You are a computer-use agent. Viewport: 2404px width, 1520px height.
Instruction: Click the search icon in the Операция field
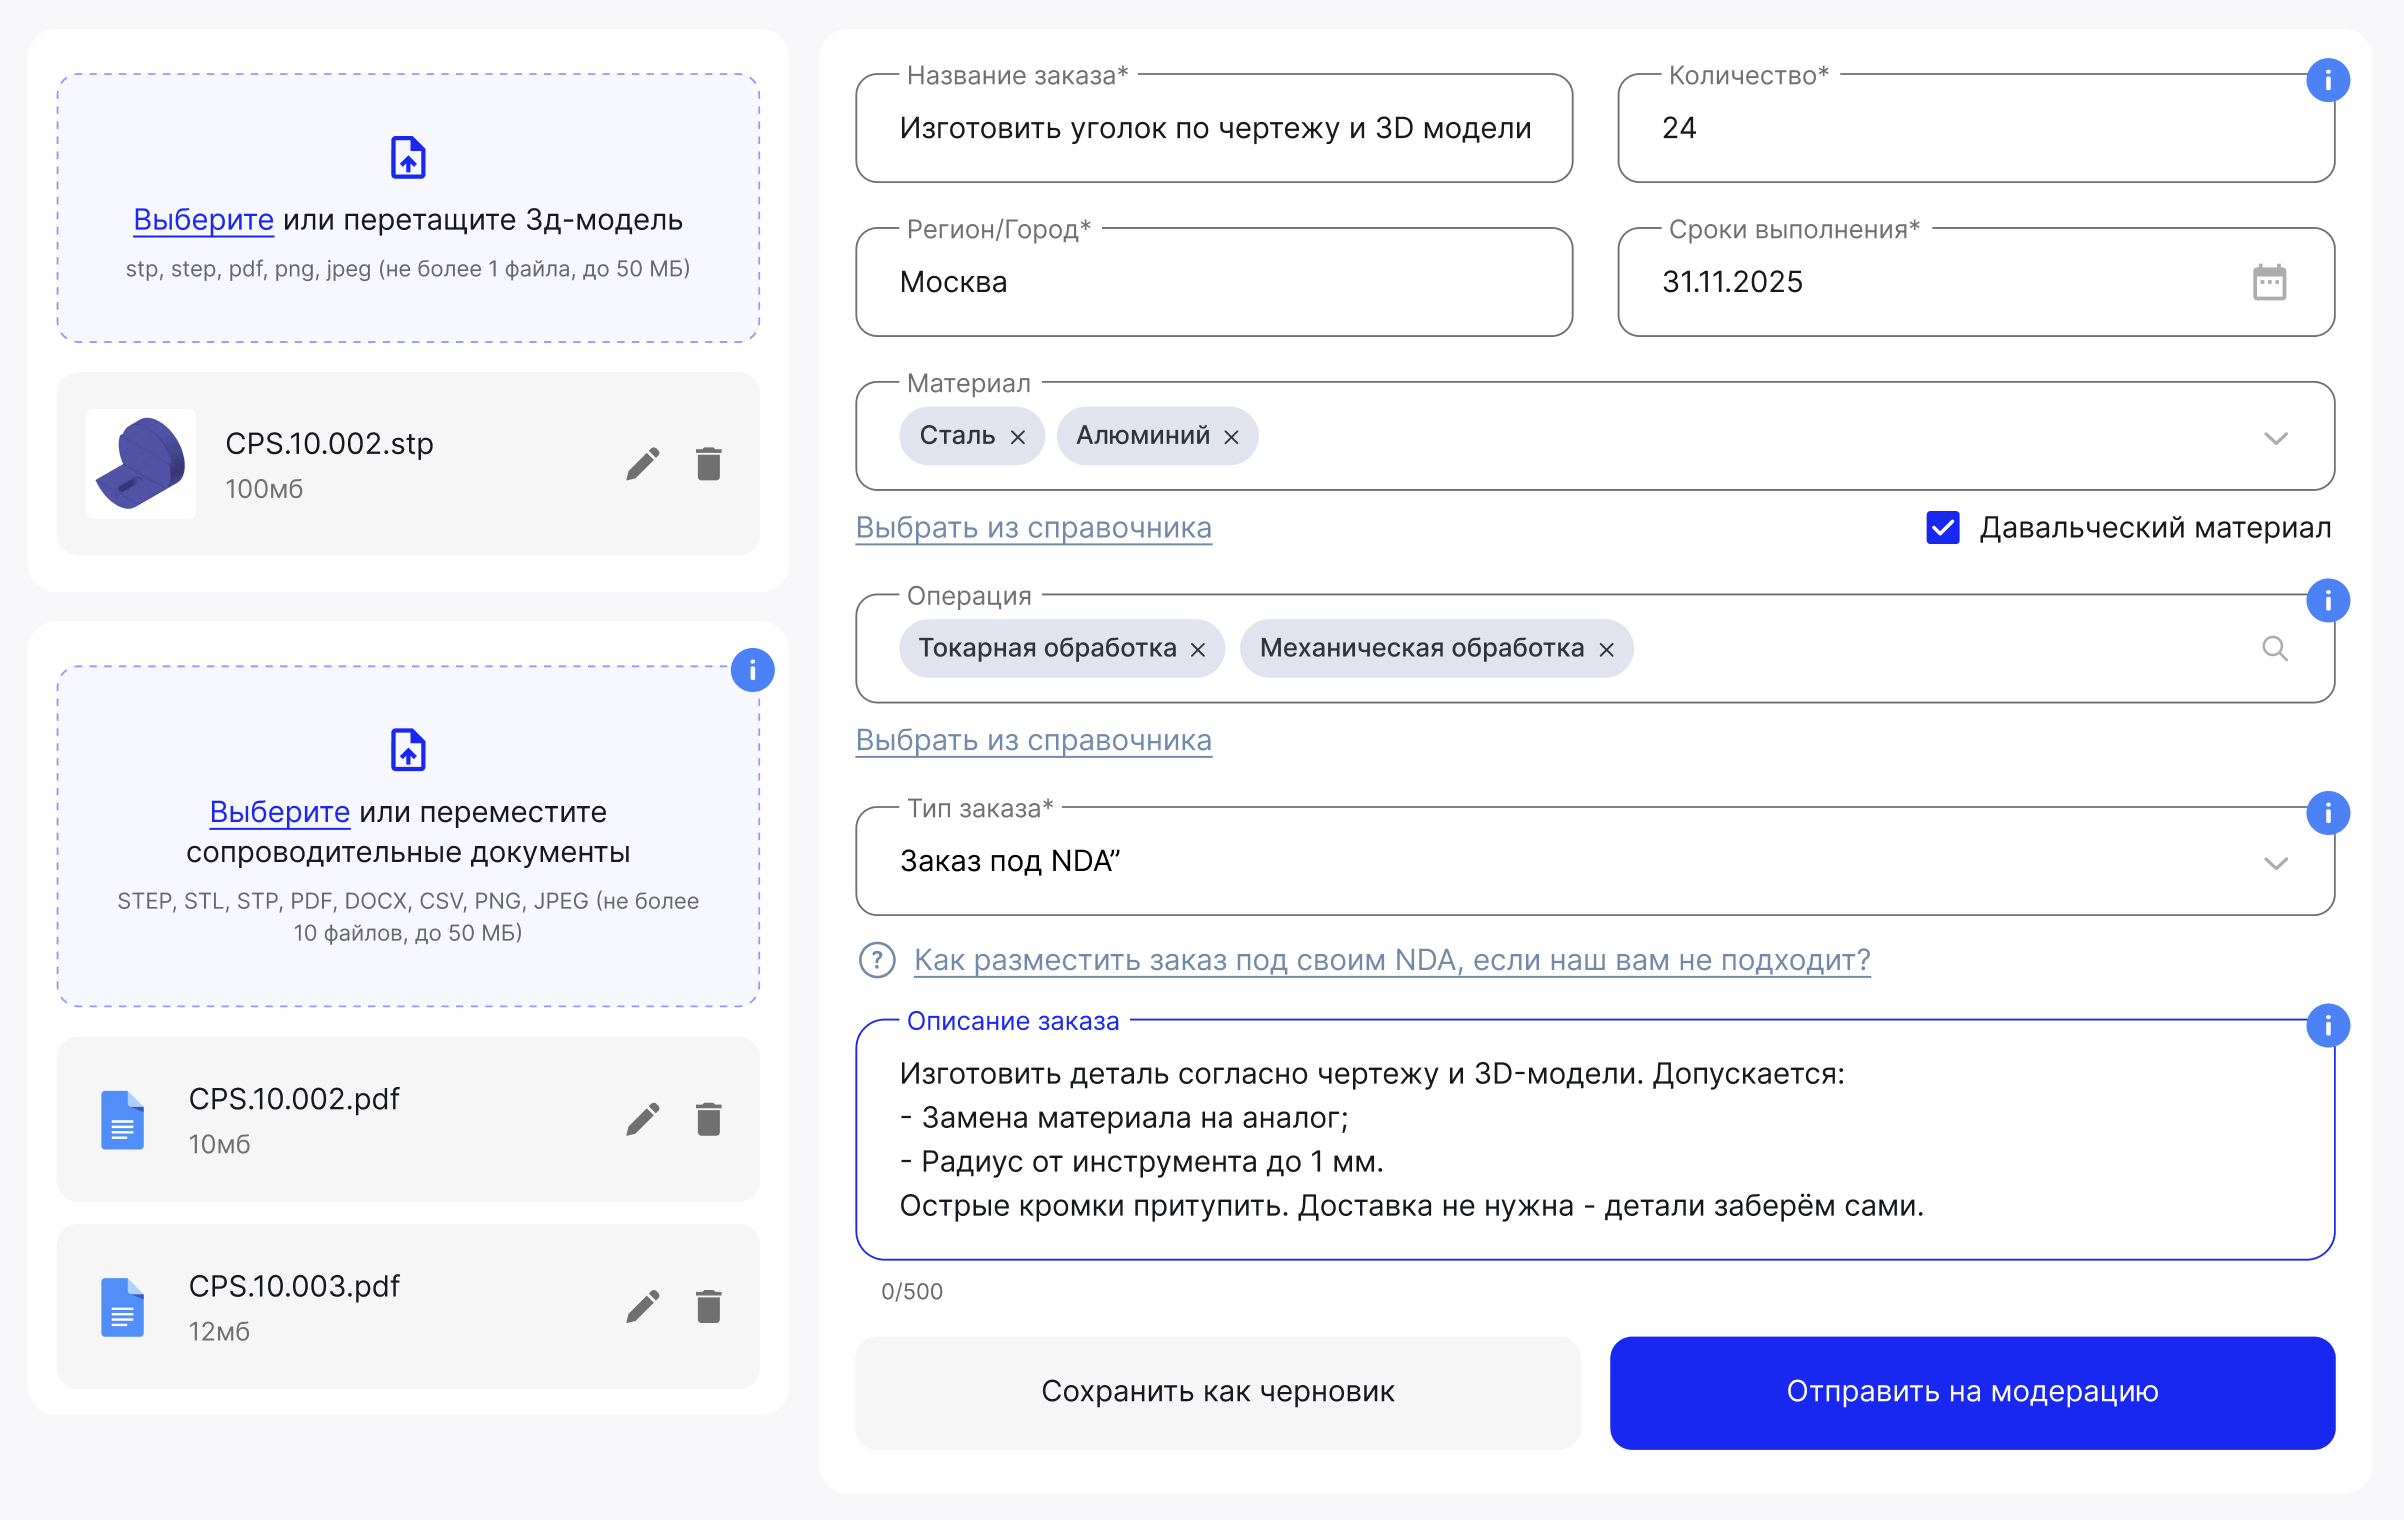(x=2276, y=649)
